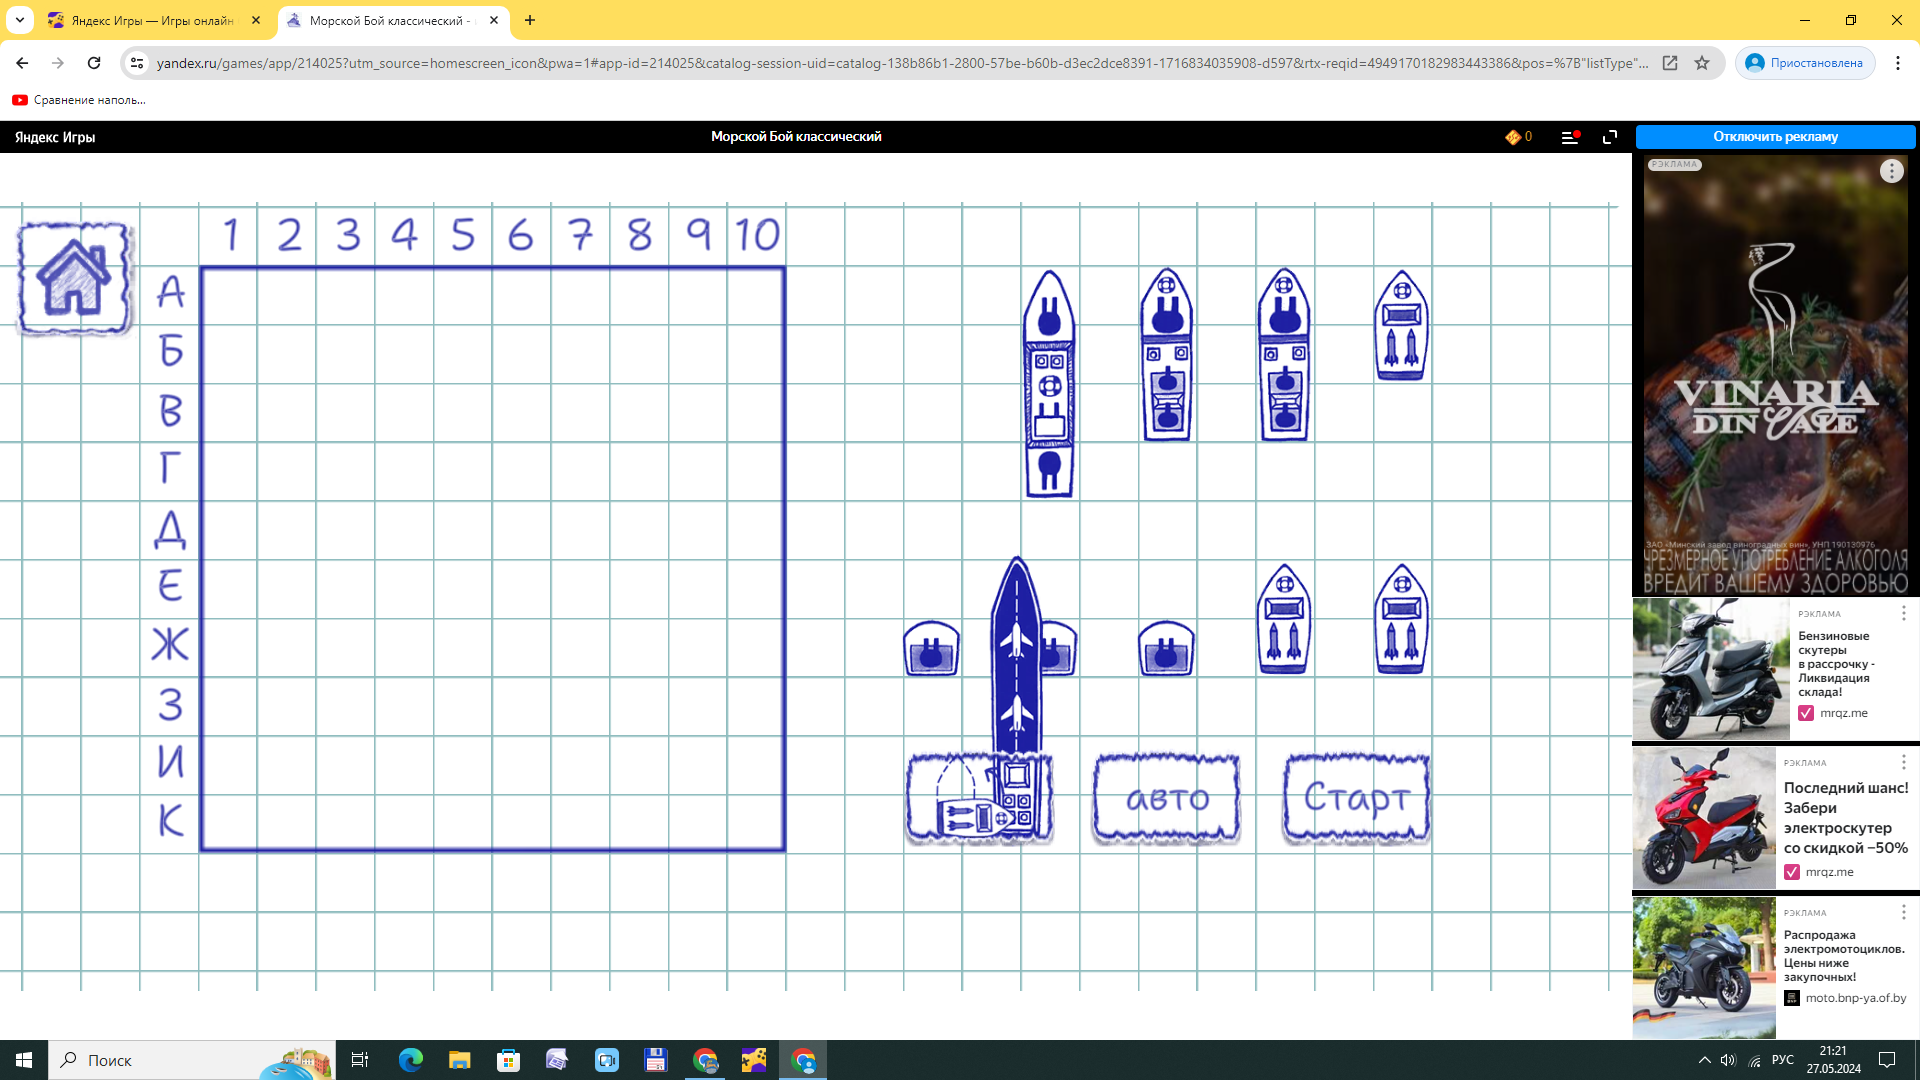Open the Yandex Games menu icon
Screen dimensions: 1920x1080
[1569, 137]
